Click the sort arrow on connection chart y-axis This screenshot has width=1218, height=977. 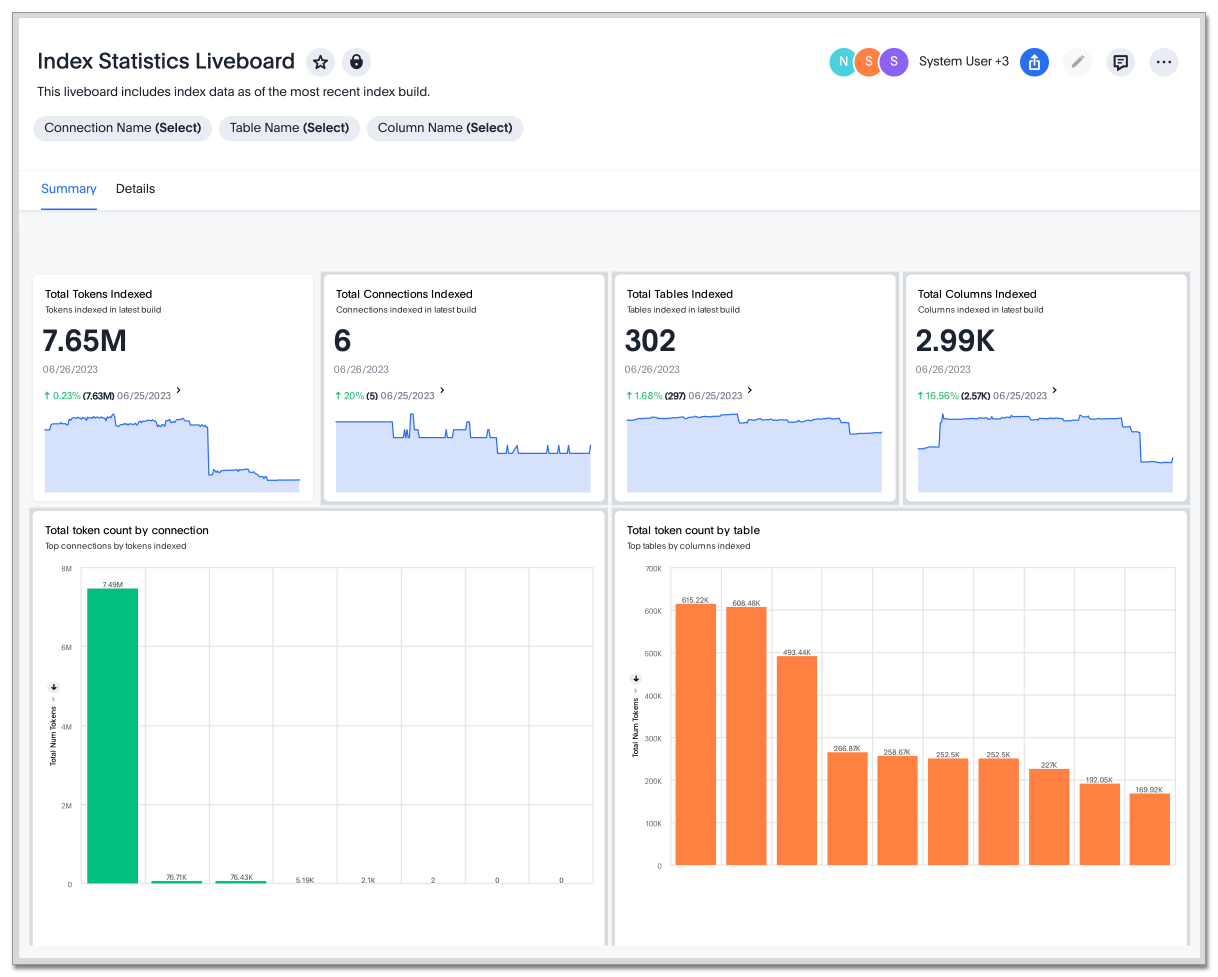point(53,687)
